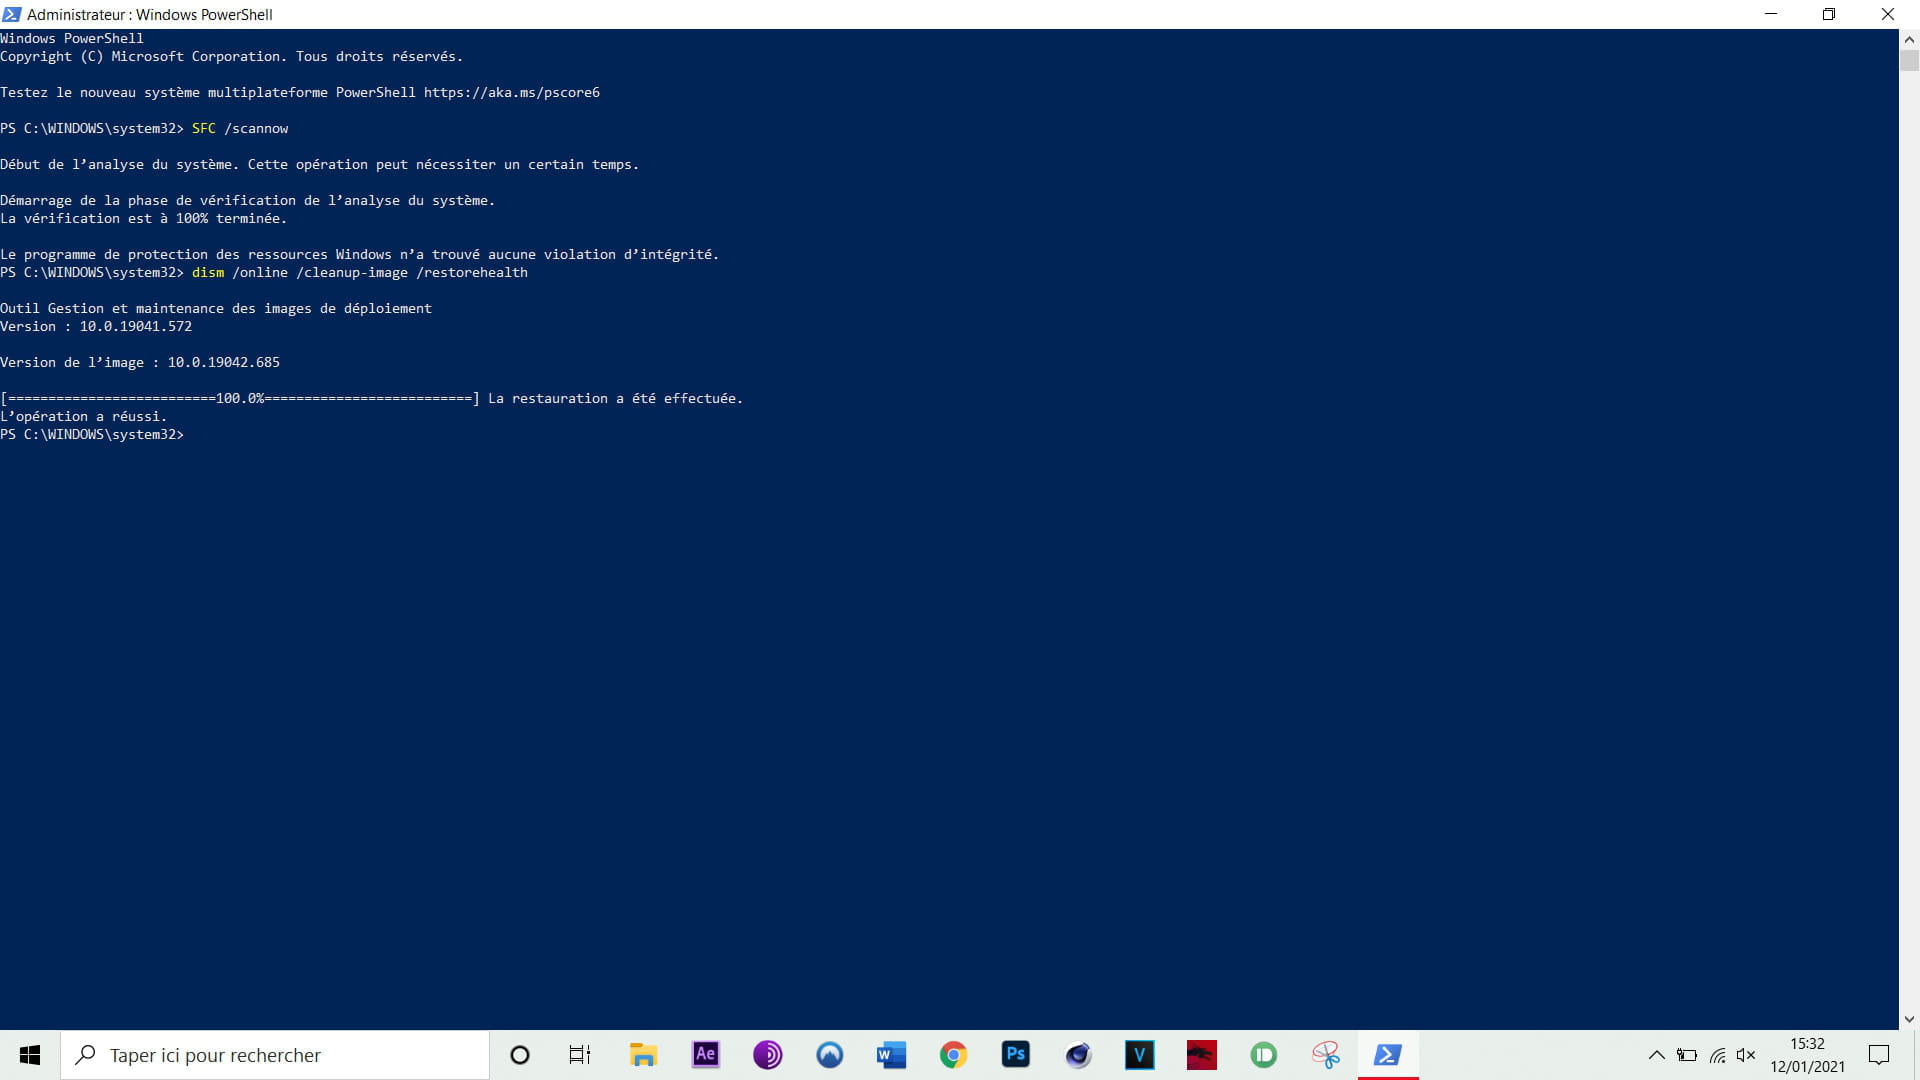Minimize the PowerShell window
This screenshot has height=1080, width=1920.
point(1771,14)
